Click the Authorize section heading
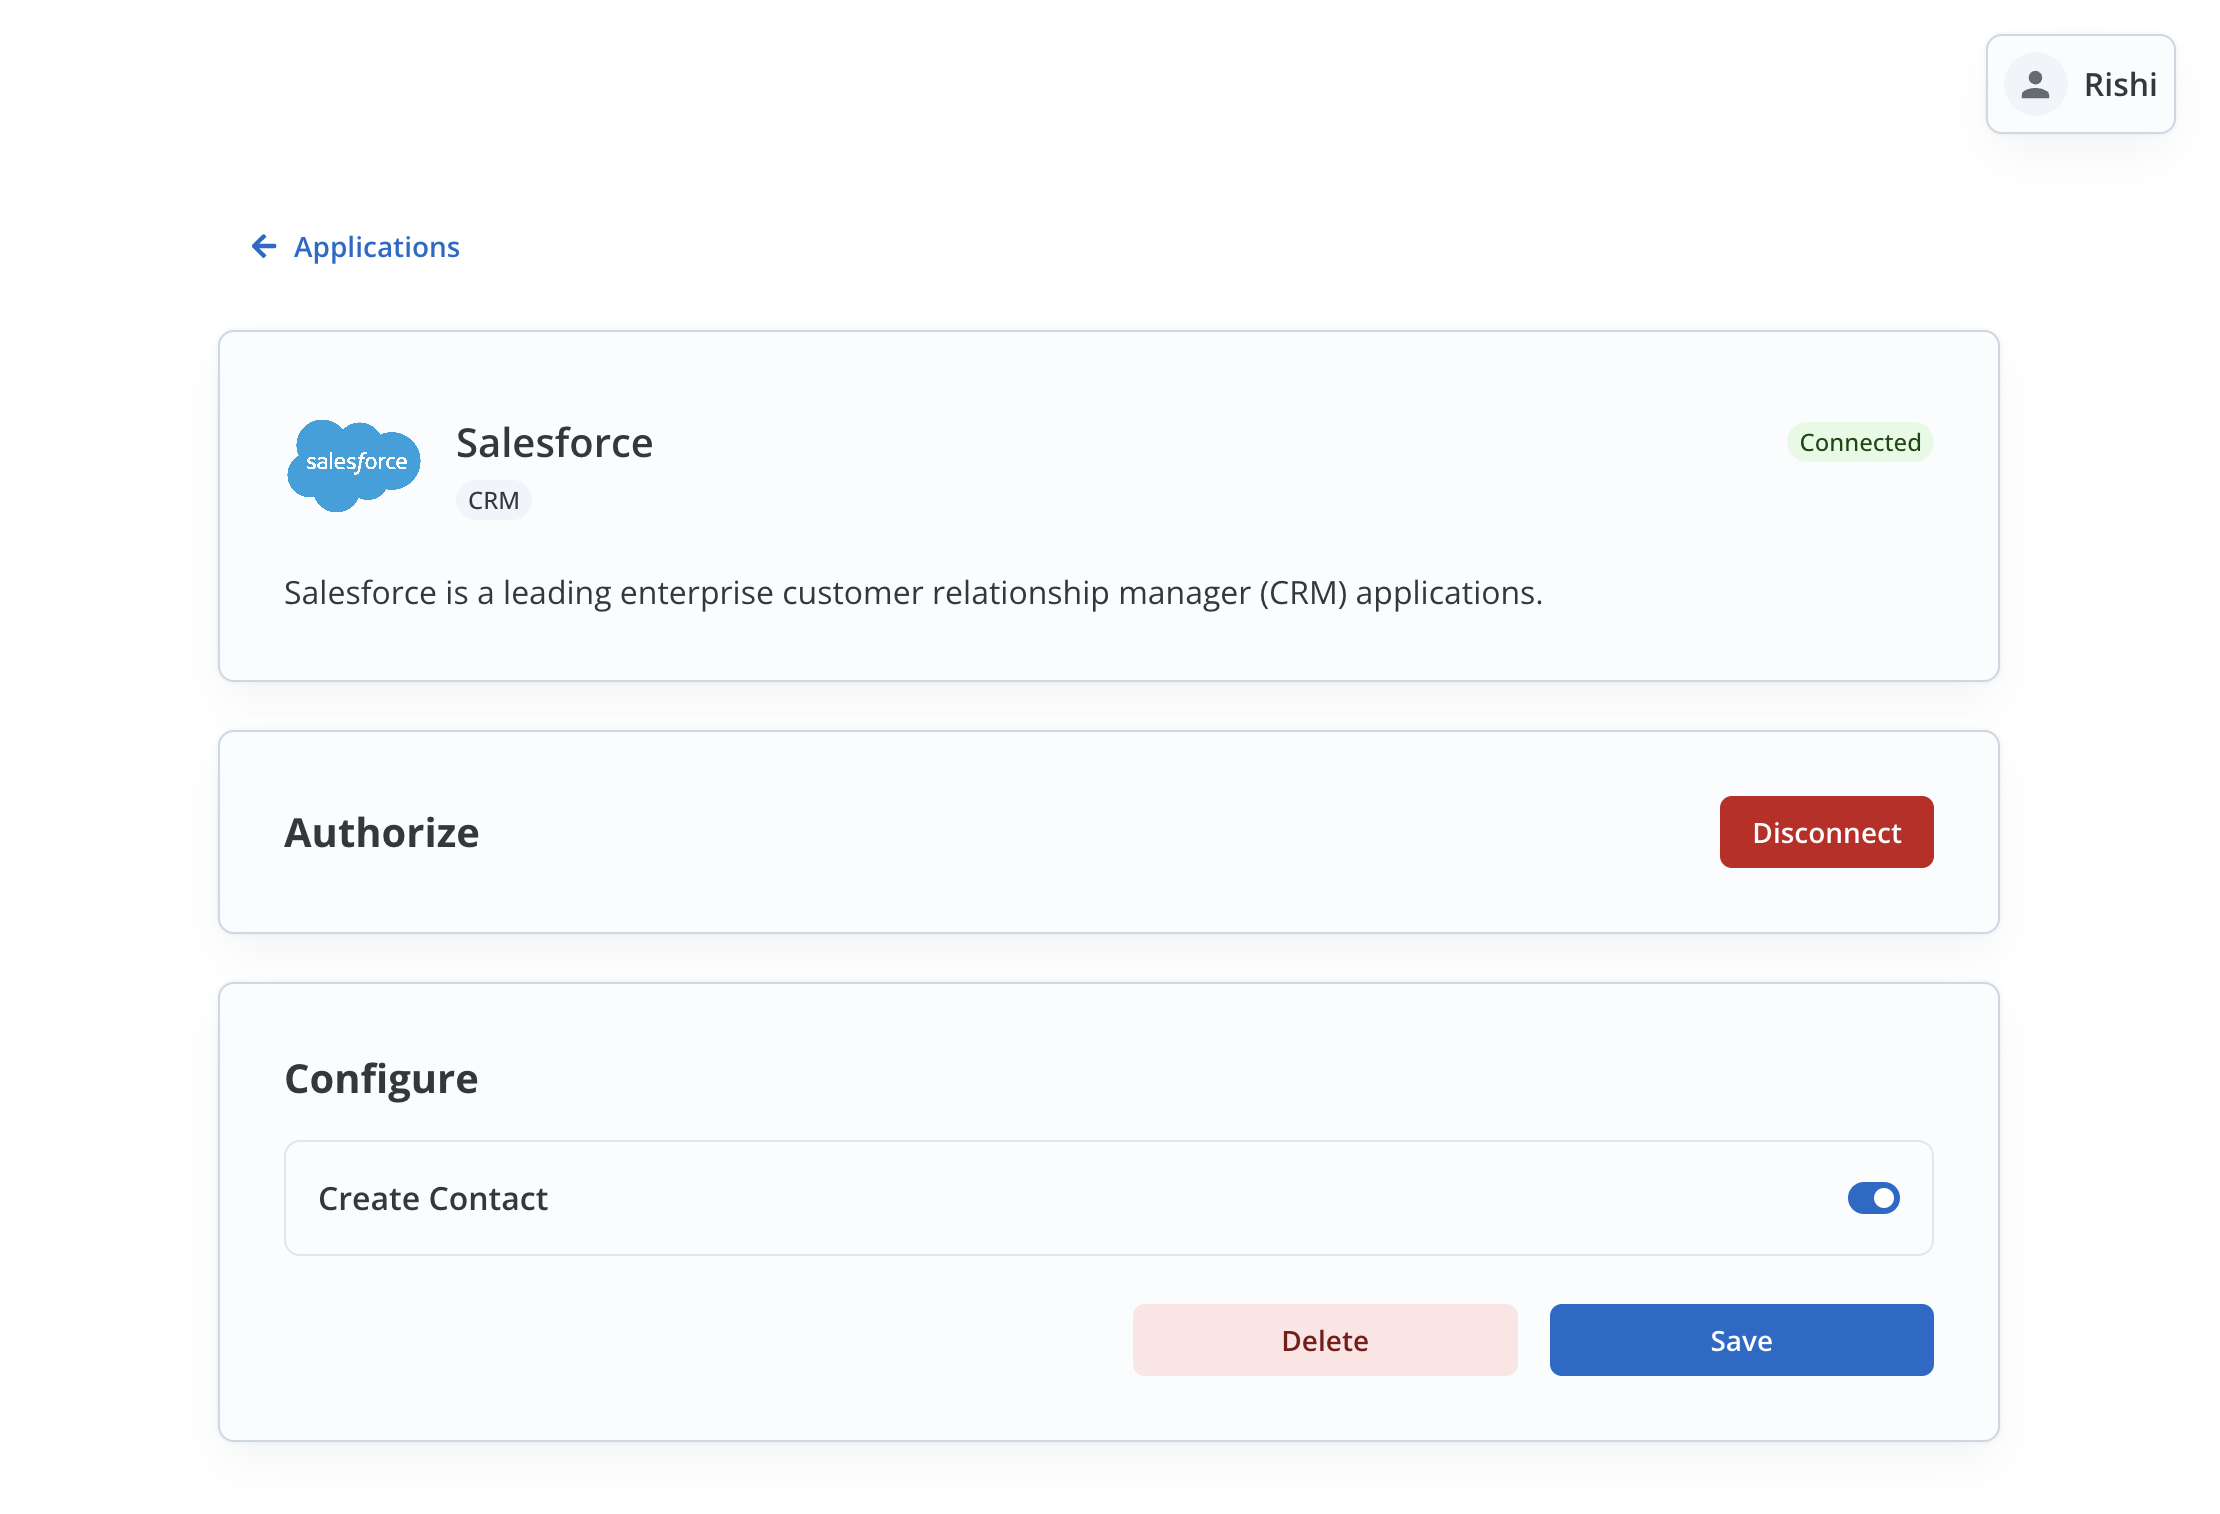This screenshot has height=1514, width=2220. click(382, 832)
